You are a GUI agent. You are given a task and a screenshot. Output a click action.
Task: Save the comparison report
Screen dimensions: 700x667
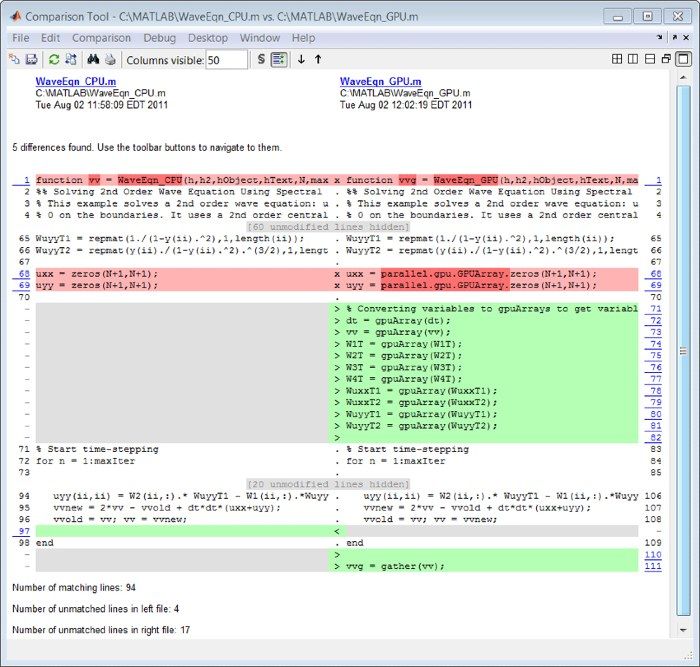point(30,60)
